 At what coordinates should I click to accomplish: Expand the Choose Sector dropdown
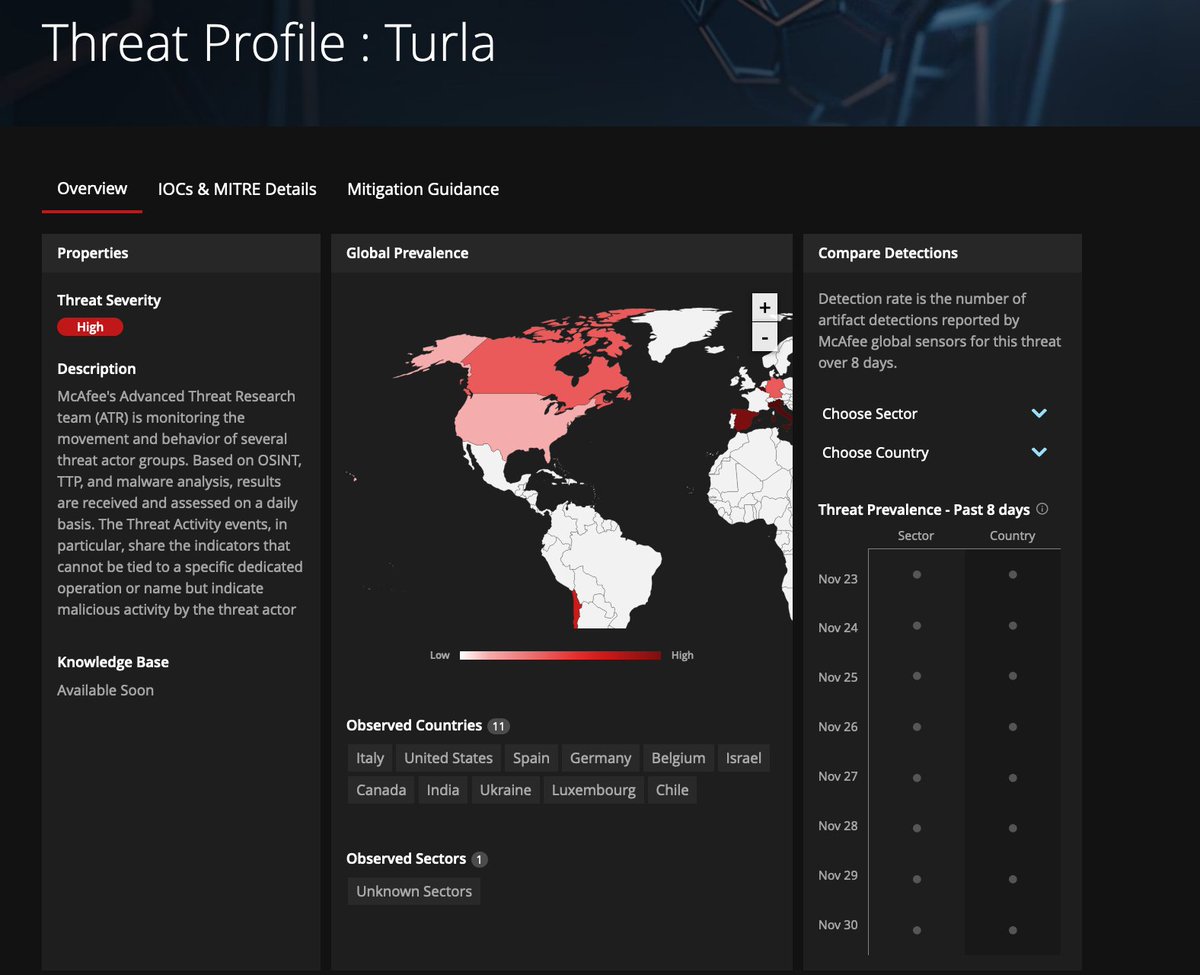click(x=934, y=413)
